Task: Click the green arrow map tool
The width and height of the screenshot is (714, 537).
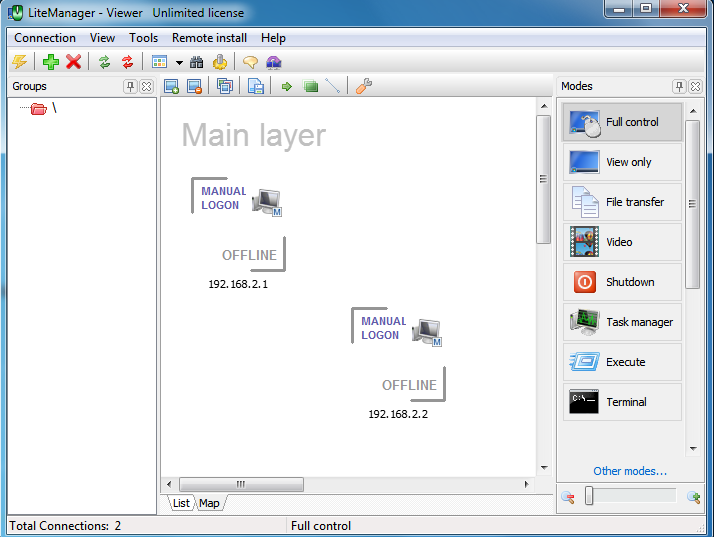Action: pos(287,86)
